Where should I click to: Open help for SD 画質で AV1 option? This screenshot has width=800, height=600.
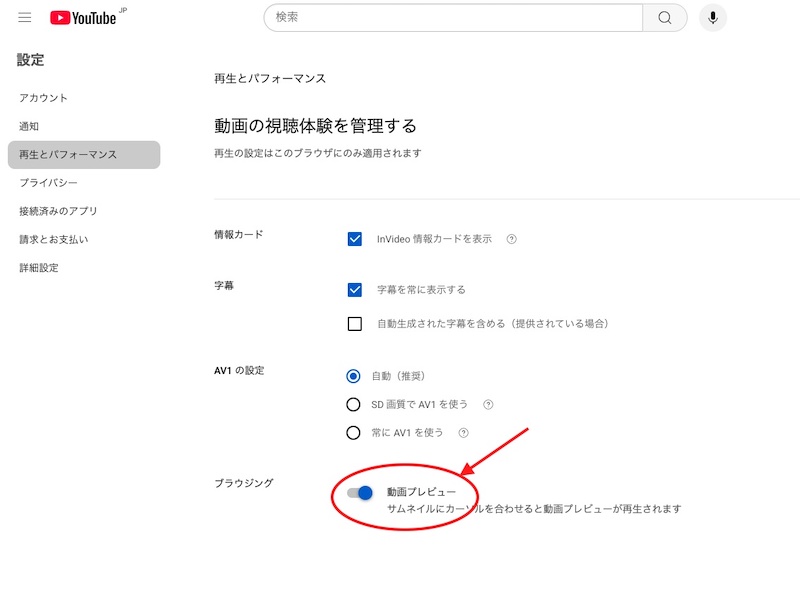coord(488,404)
